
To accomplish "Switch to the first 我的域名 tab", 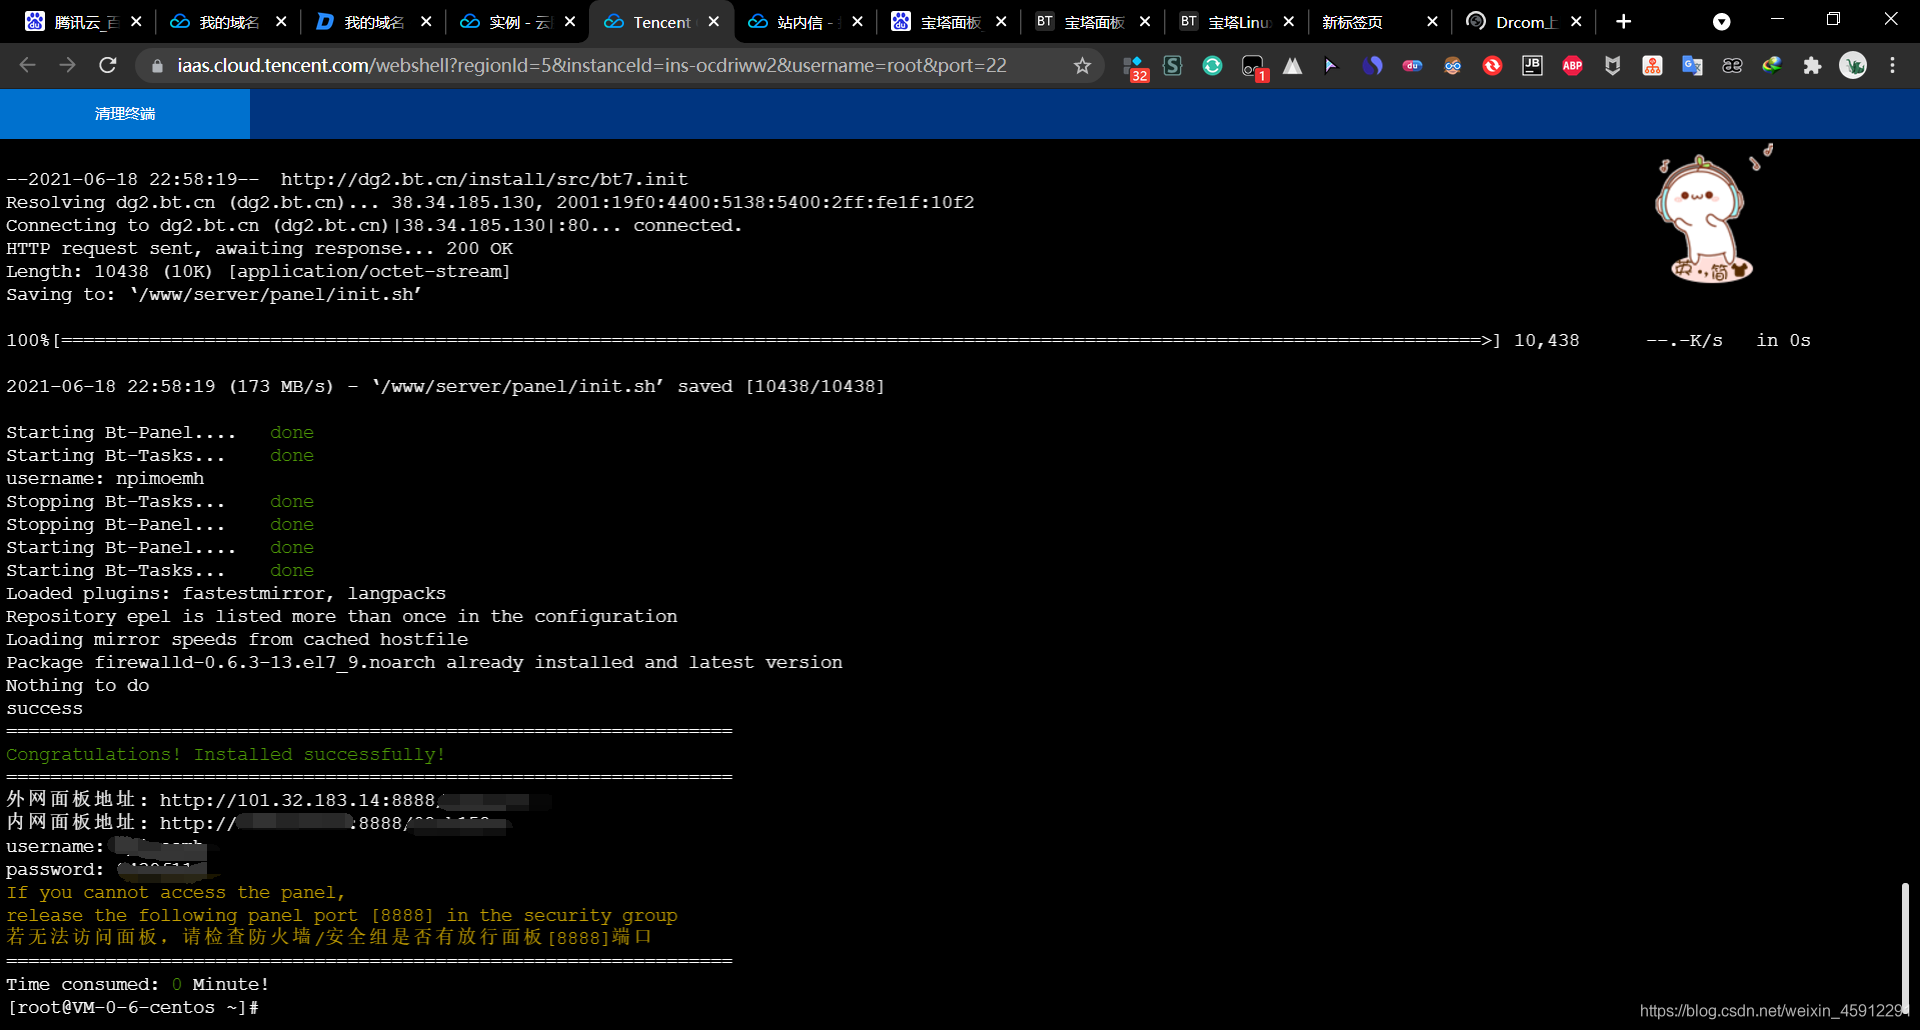I will pos(228,22).
